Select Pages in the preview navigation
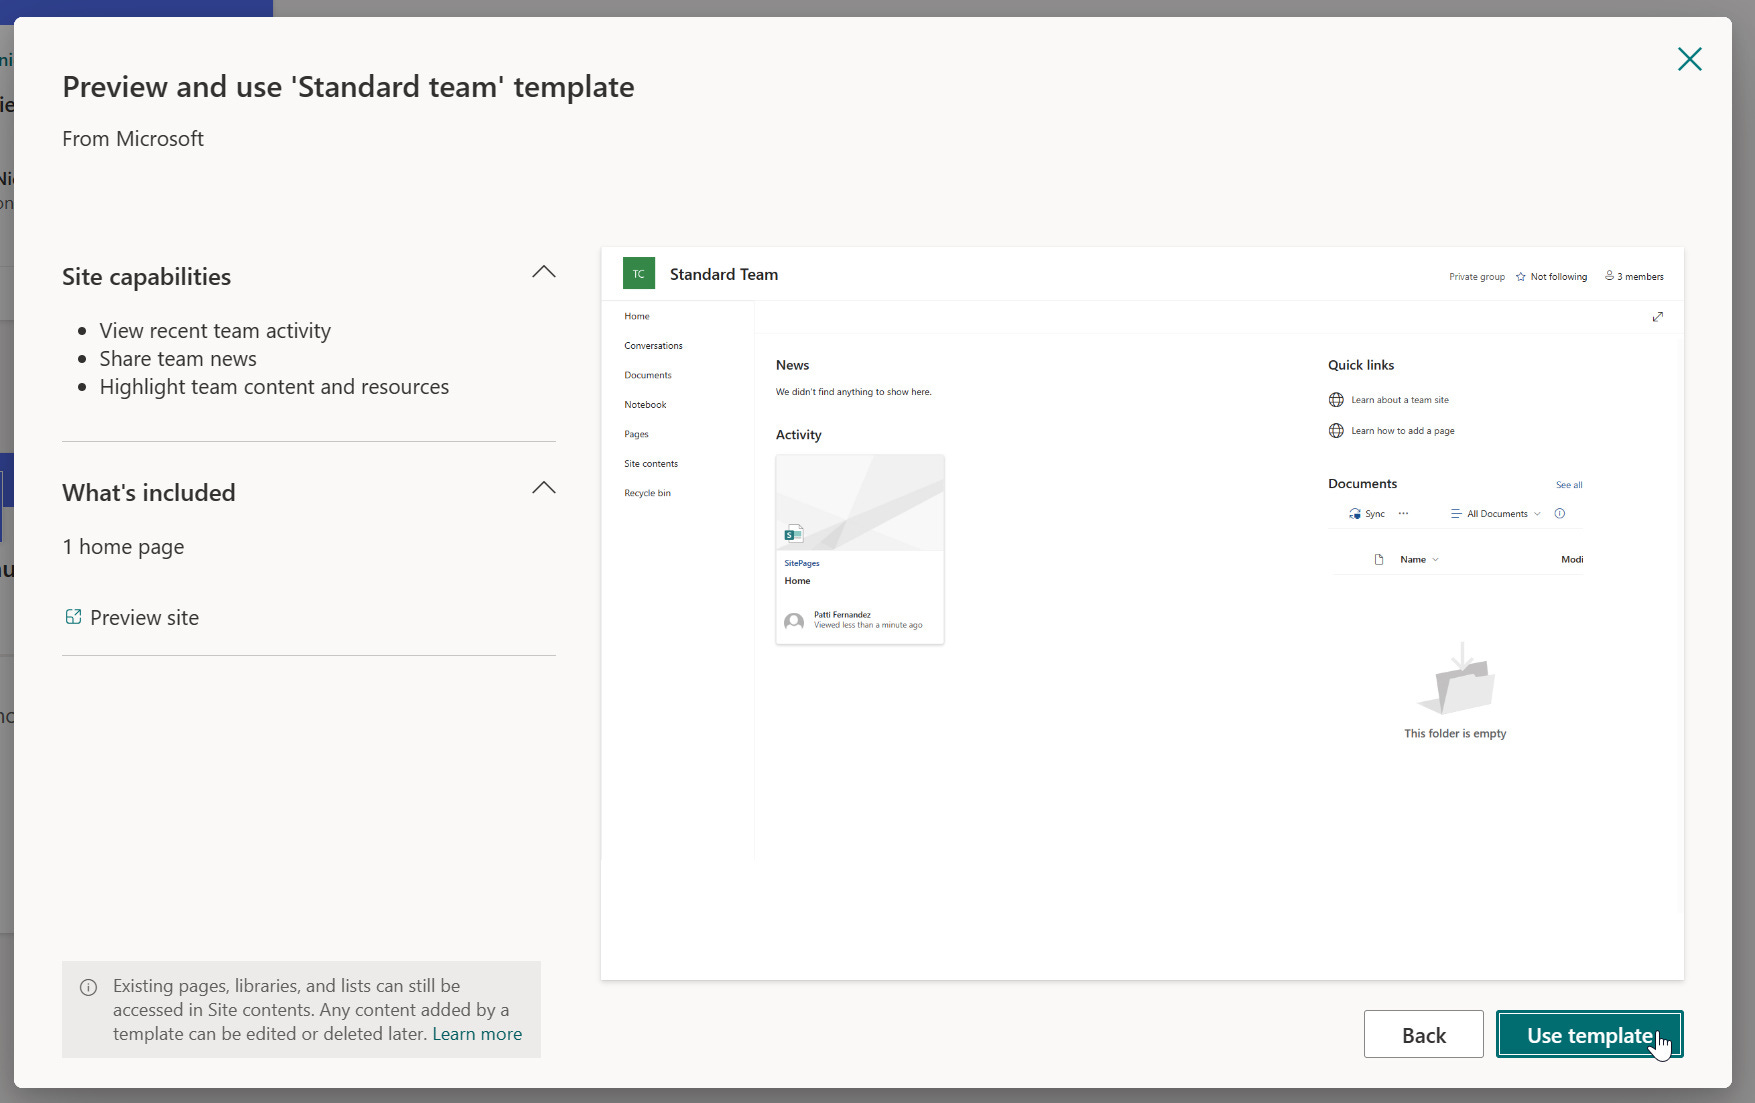Viewport: 1755px width, 1103px height. [636, 434]
